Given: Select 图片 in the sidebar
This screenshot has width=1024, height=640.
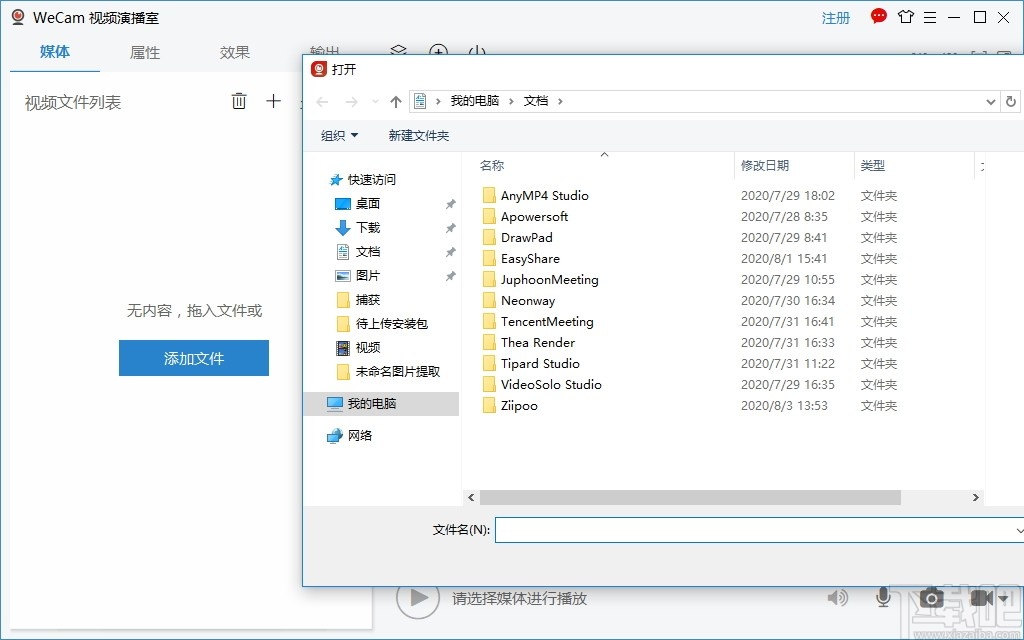Looking at the screenshot, I should tap(367, 276).
